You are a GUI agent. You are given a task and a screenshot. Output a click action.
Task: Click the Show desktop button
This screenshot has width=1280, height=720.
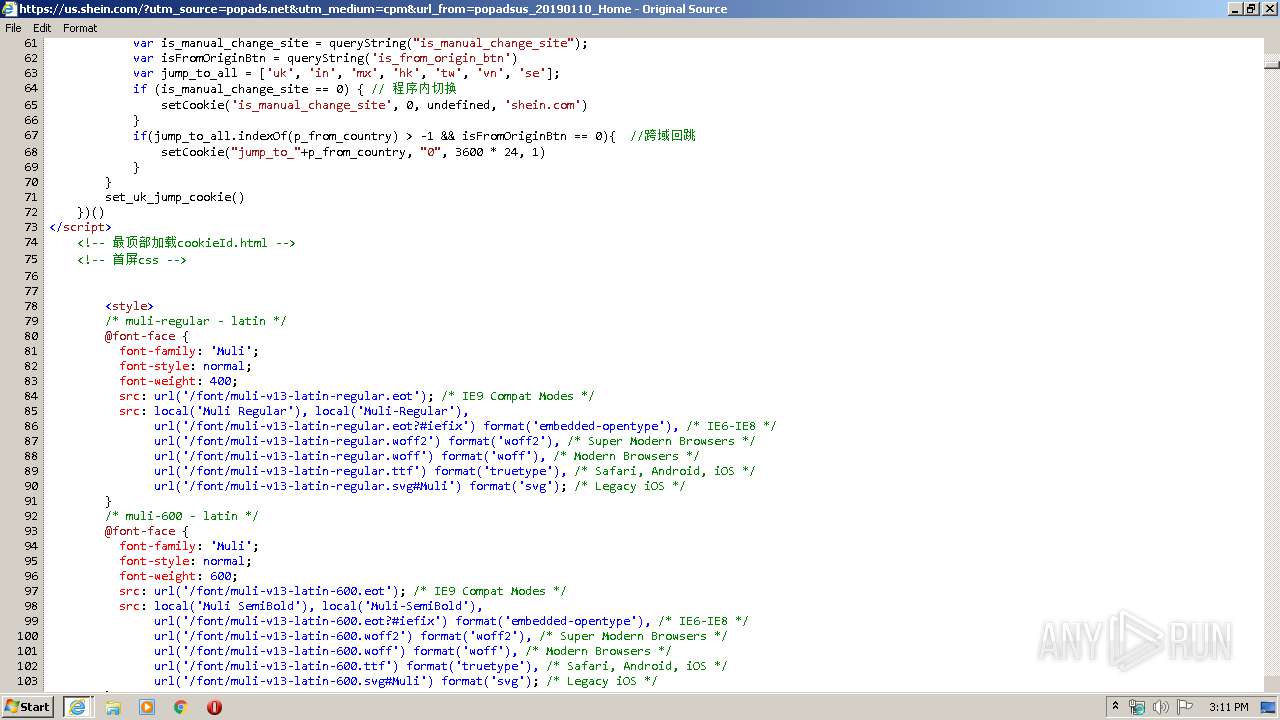(x=1270, y=707)
